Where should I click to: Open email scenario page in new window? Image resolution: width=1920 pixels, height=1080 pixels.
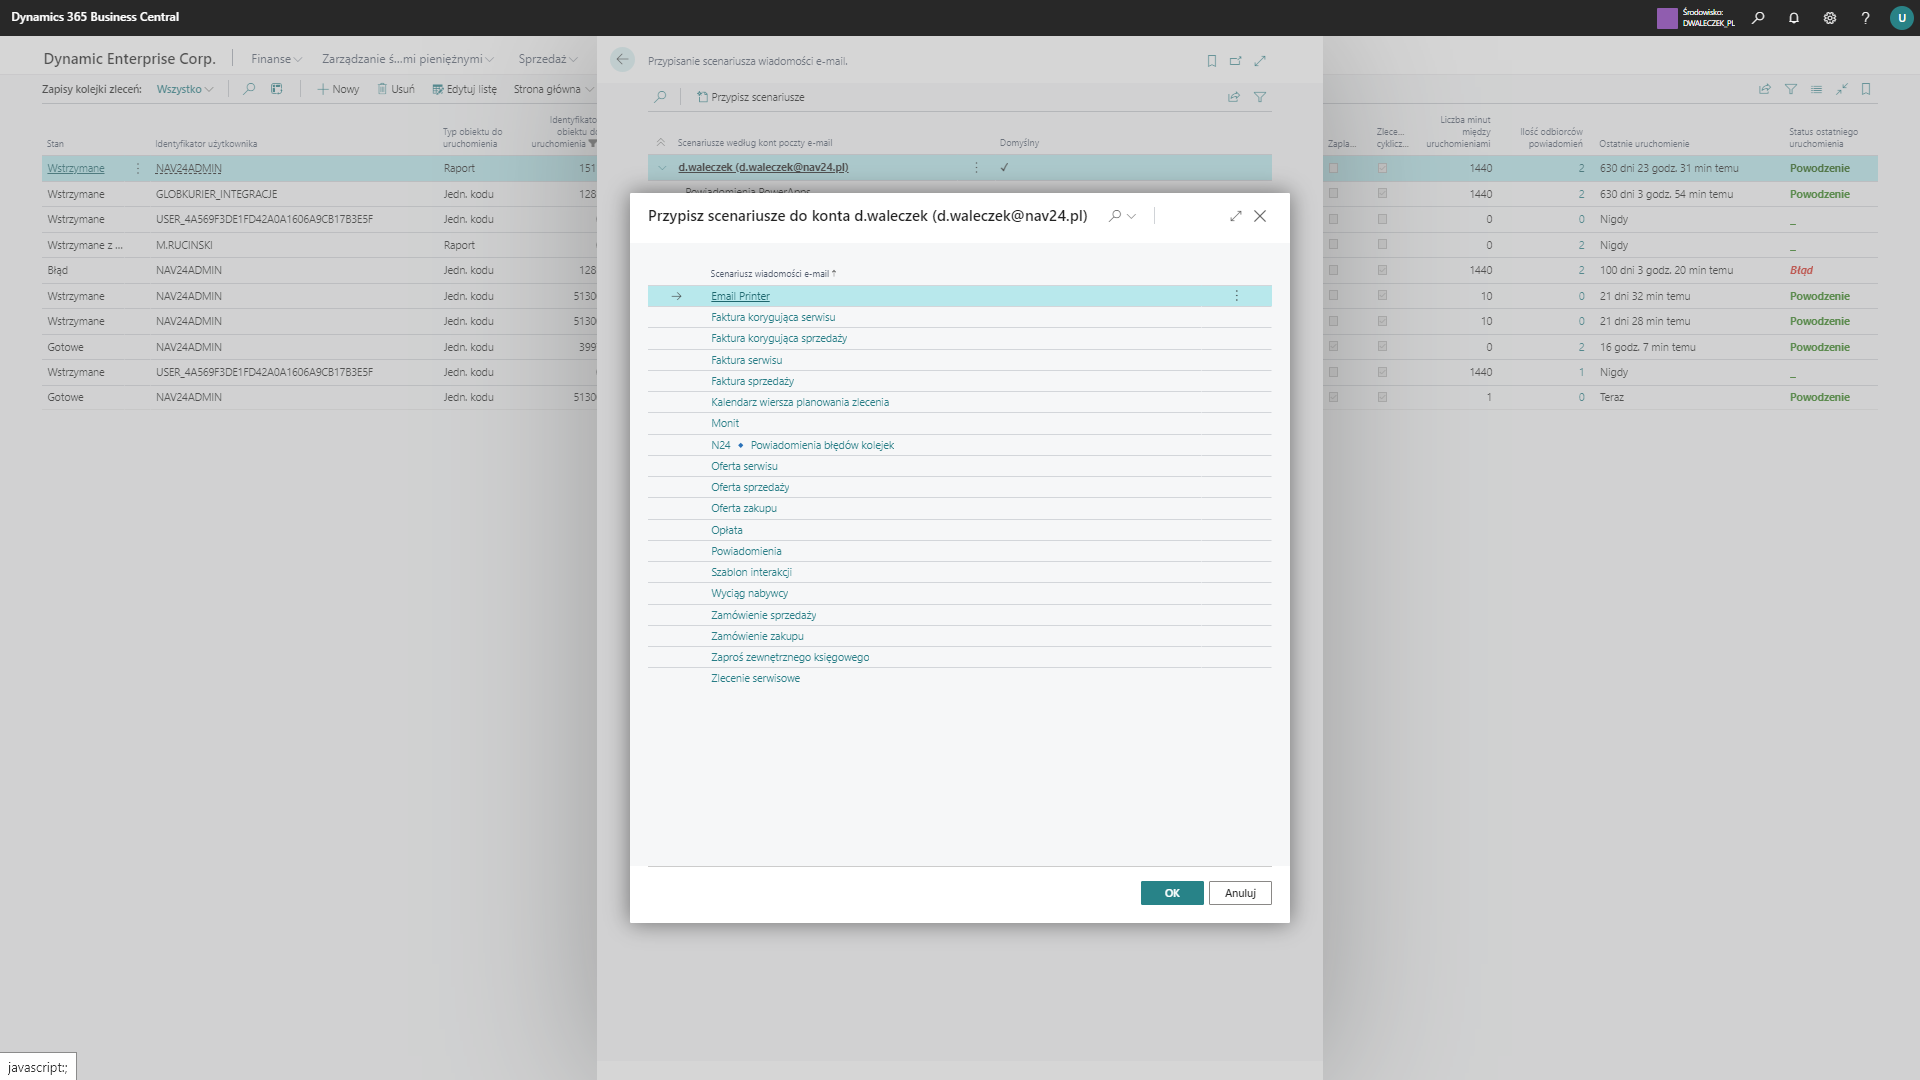click(1236, 61)
